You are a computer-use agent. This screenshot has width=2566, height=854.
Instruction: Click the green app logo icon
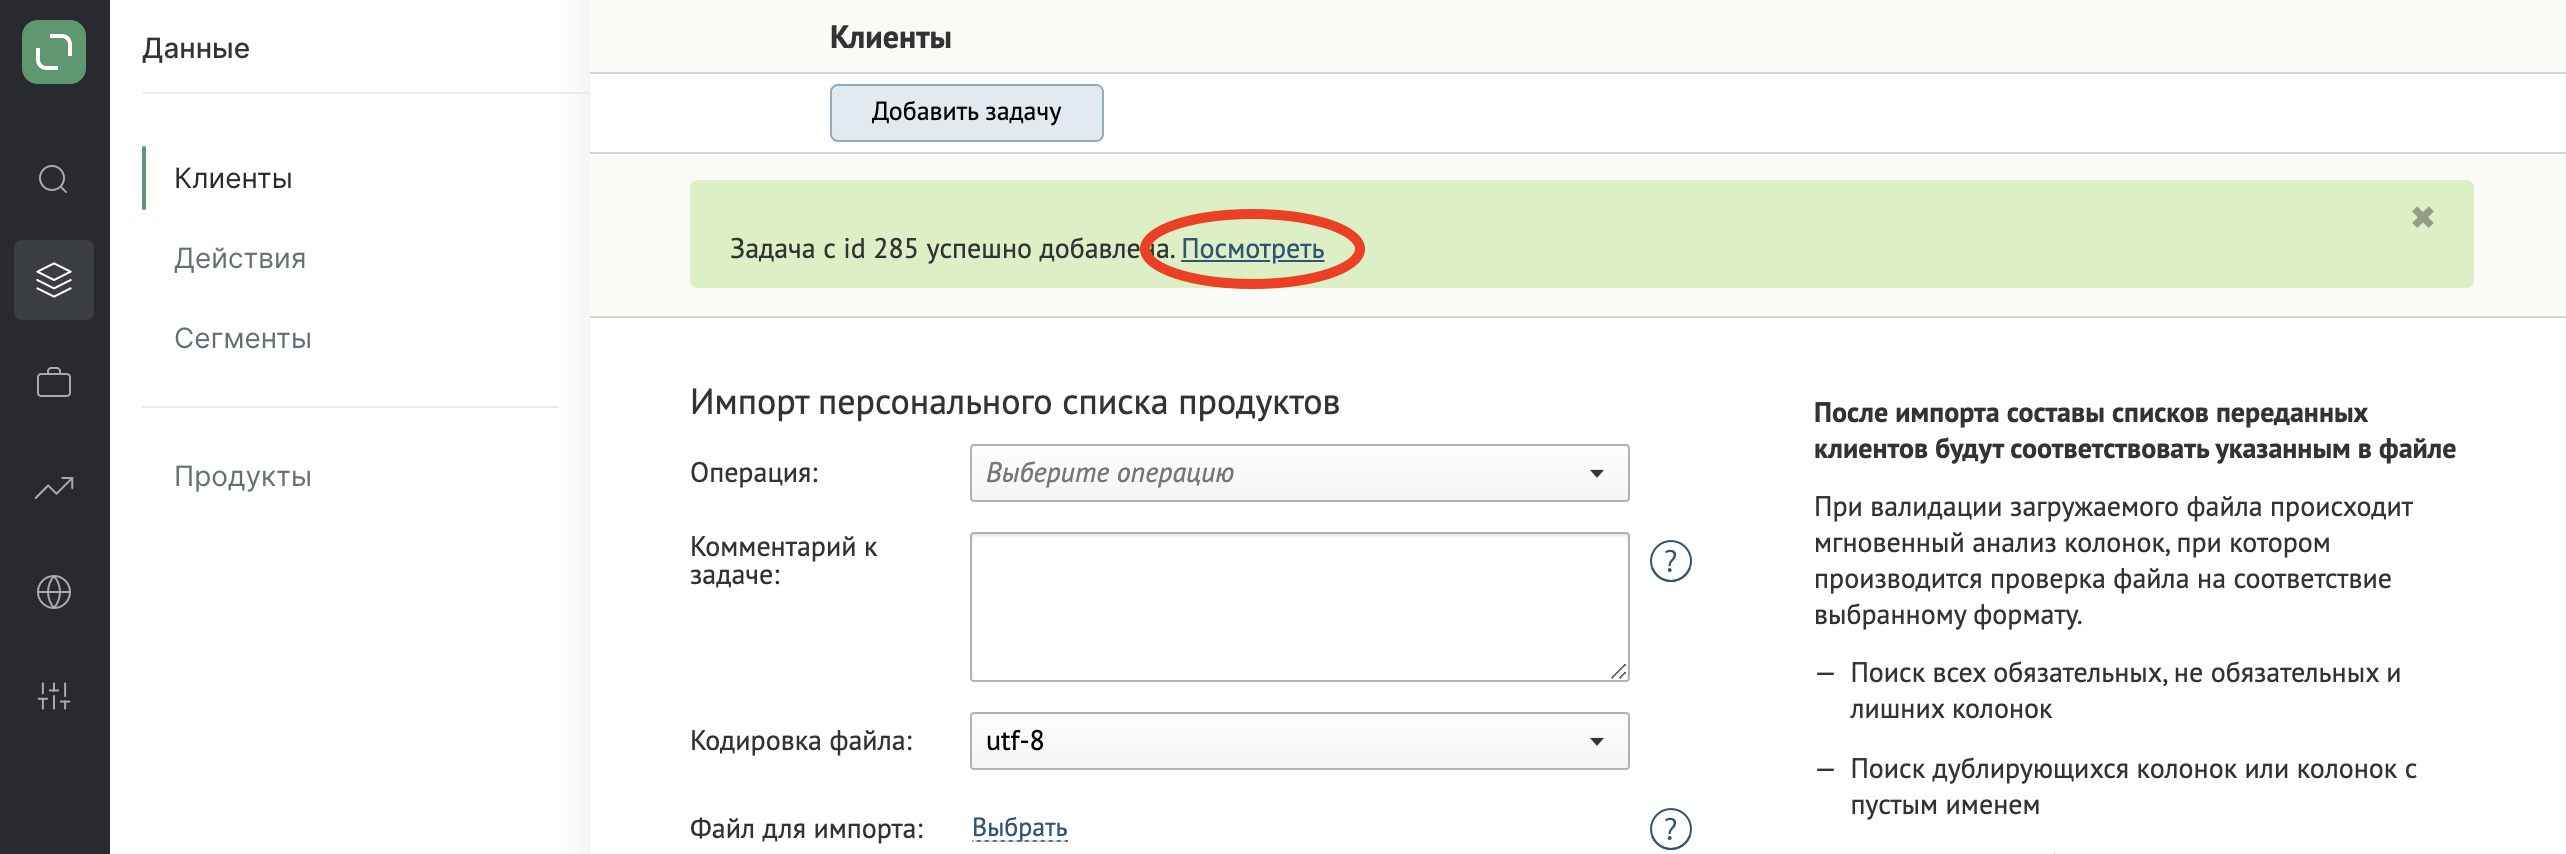point(54,52)
